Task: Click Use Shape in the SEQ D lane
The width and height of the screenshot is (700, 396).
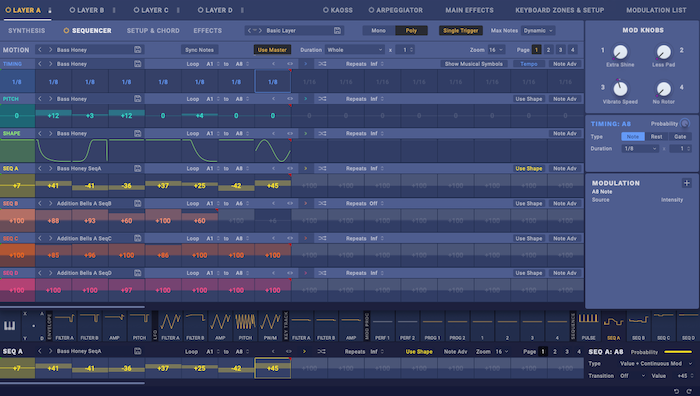Action: (x=529, y=273)
